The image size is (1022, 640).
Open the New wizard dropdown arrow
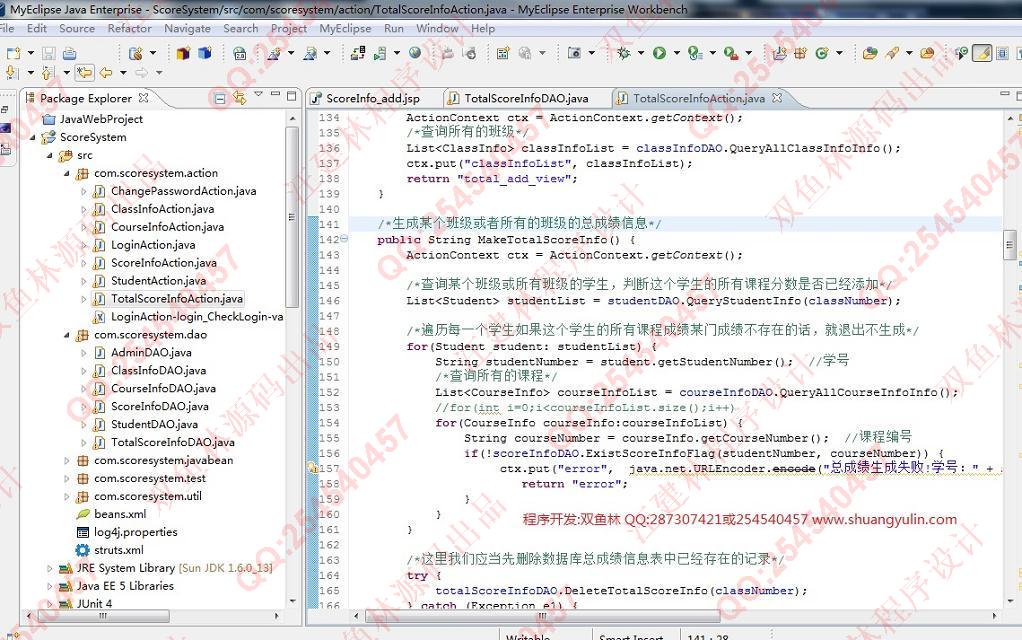click(x=31, y=53)
